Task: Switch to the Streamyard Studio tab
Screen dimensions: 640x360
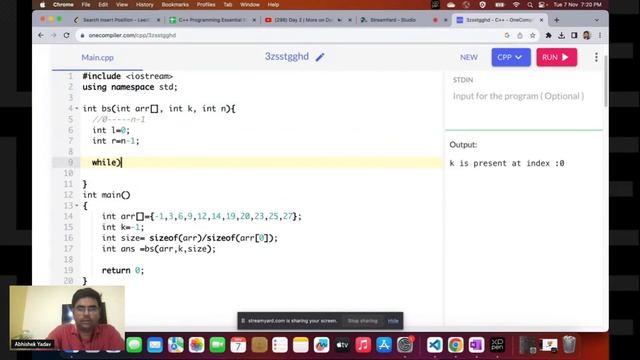Action: coord(393,20)
